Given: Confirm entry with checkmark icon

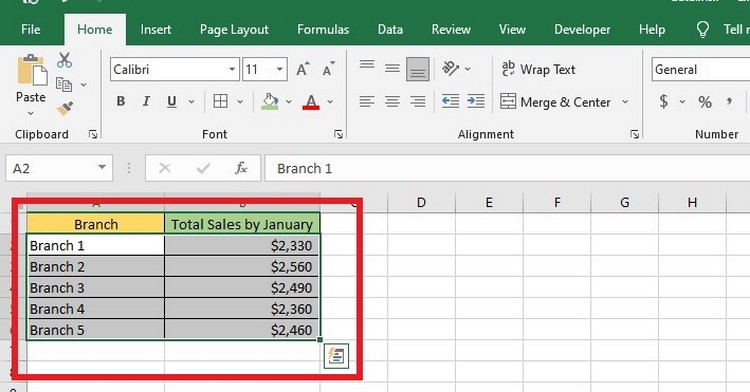Looking at the screenshot, I should coord(203,168).
